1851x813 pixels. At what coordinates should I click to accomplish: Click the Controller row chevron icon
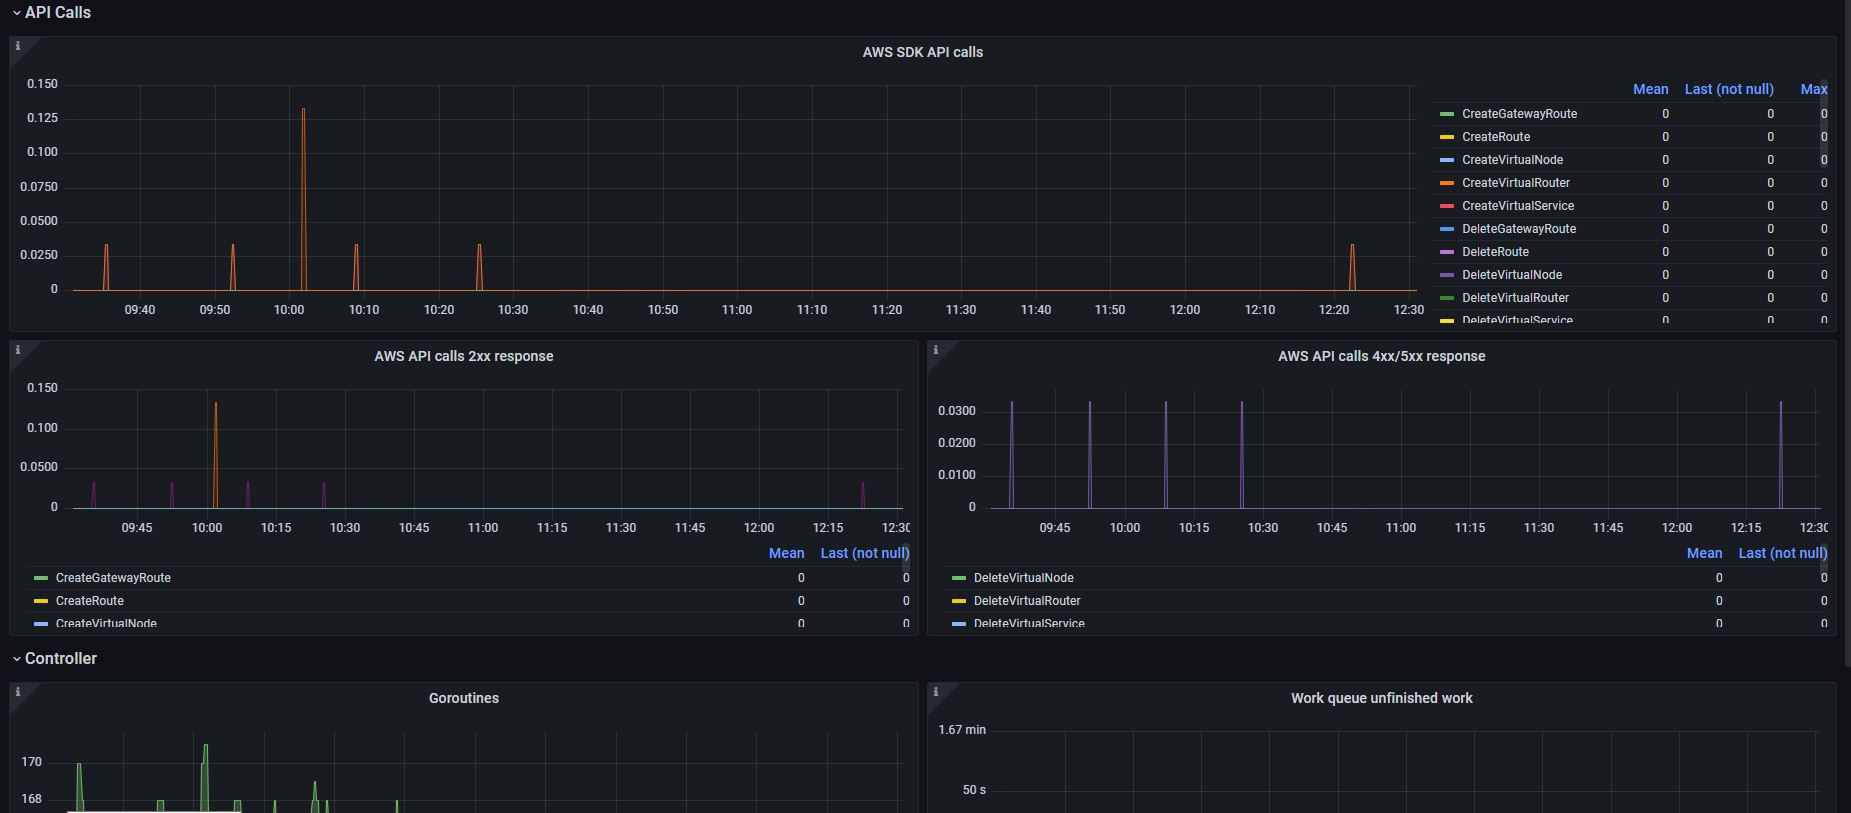pyautogui.click(x=16, y=659)
